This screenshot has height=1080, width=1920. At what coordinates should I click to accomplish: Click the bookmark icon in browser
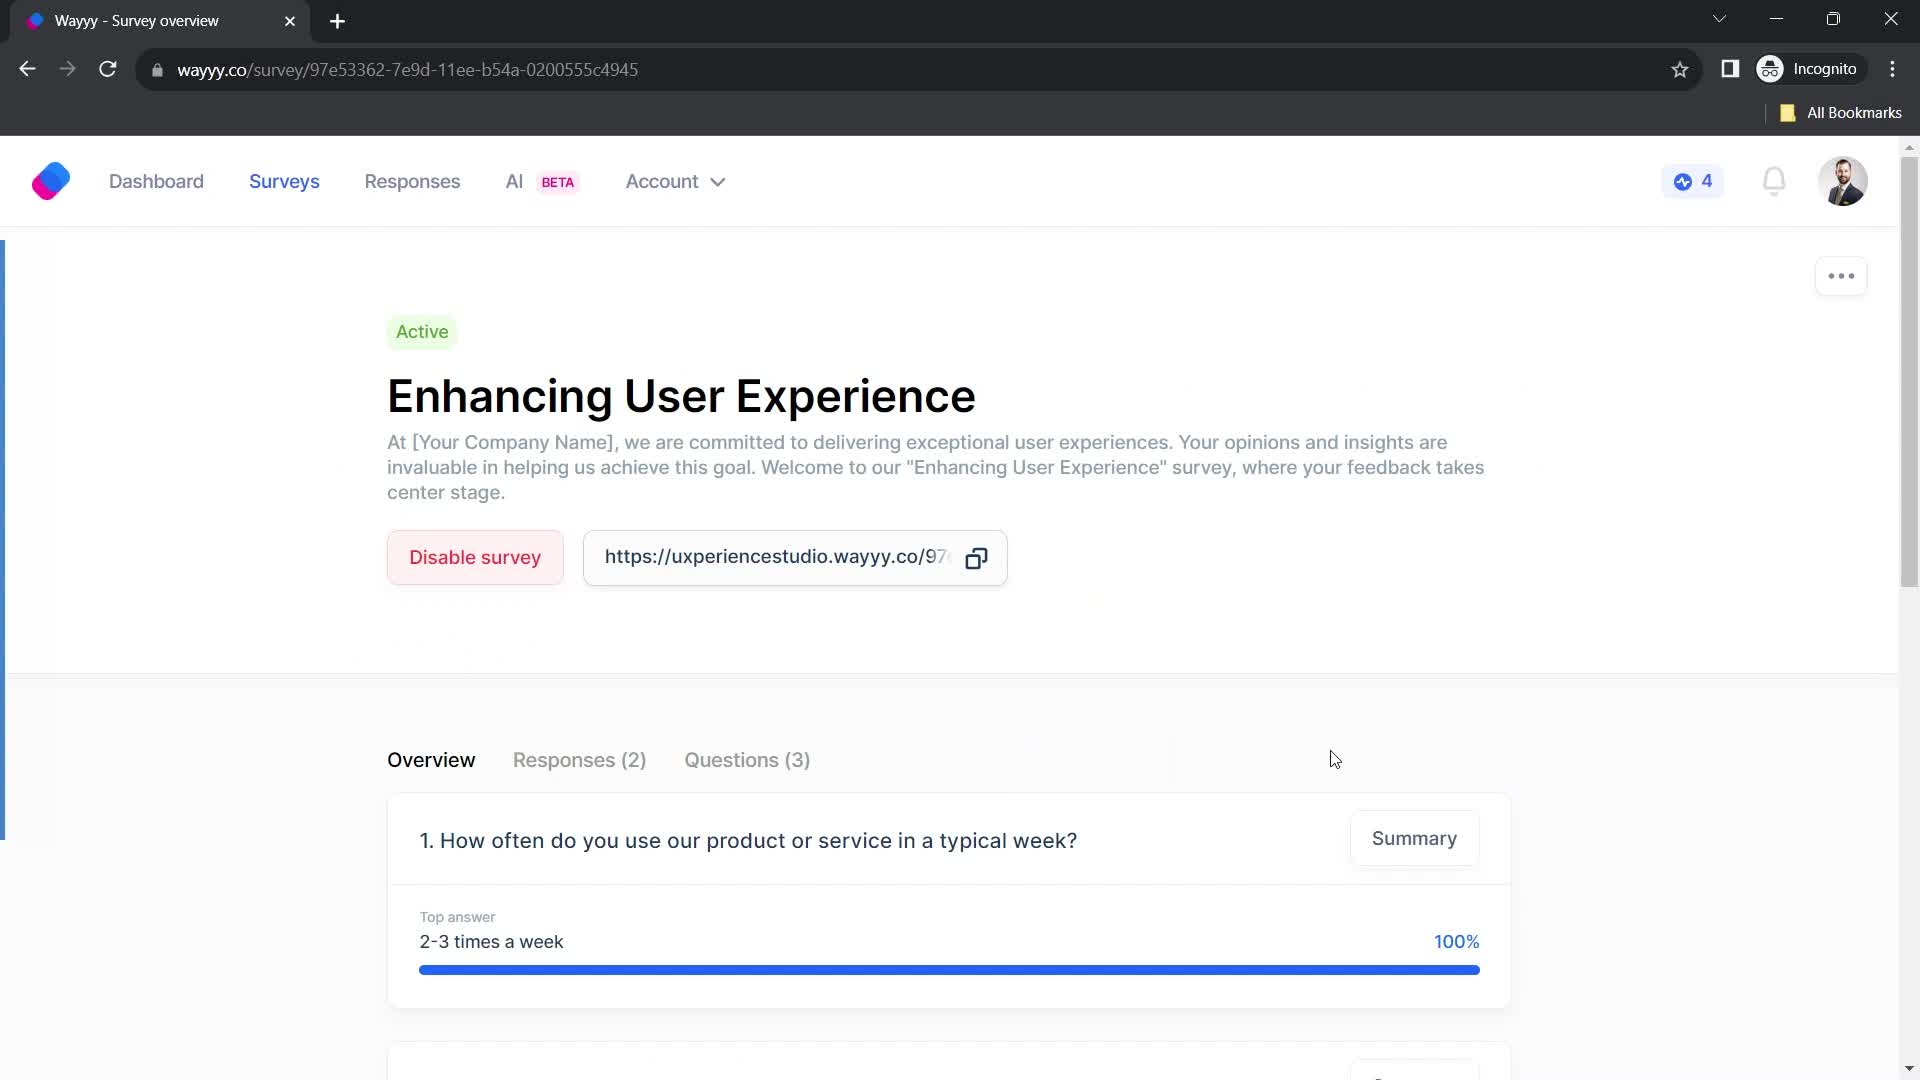(x=1680, y=70)
